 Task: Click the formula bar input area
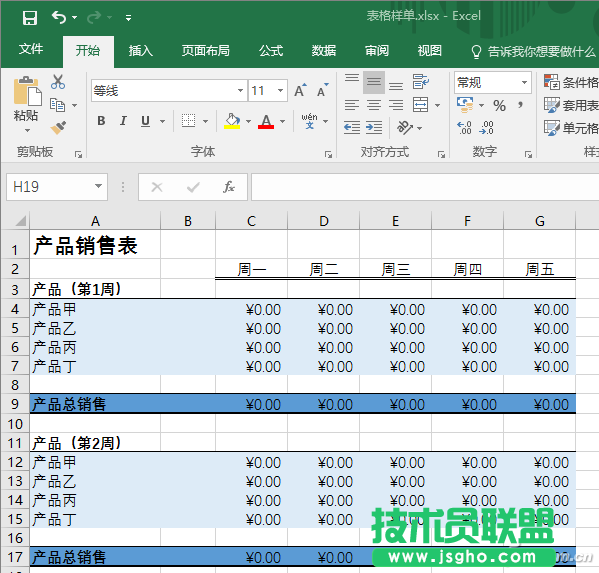pyautogui.click(x=425, y=187)
